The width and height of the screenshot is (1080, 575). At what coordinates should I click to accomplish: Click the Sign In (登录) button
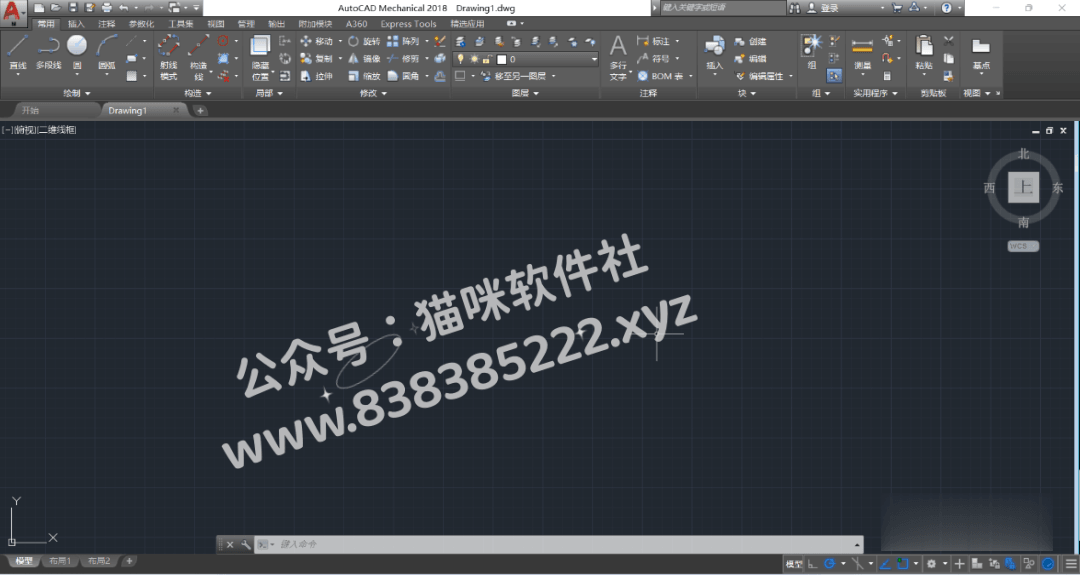pyautogui.click(x=829, y=8)
